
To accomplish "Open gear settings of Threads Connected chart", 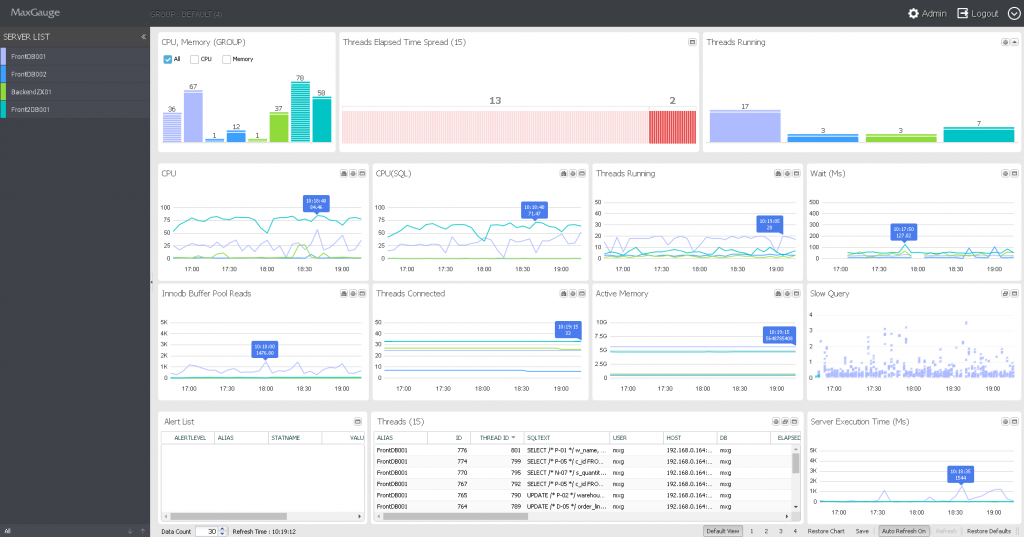I will coord(573,294).
